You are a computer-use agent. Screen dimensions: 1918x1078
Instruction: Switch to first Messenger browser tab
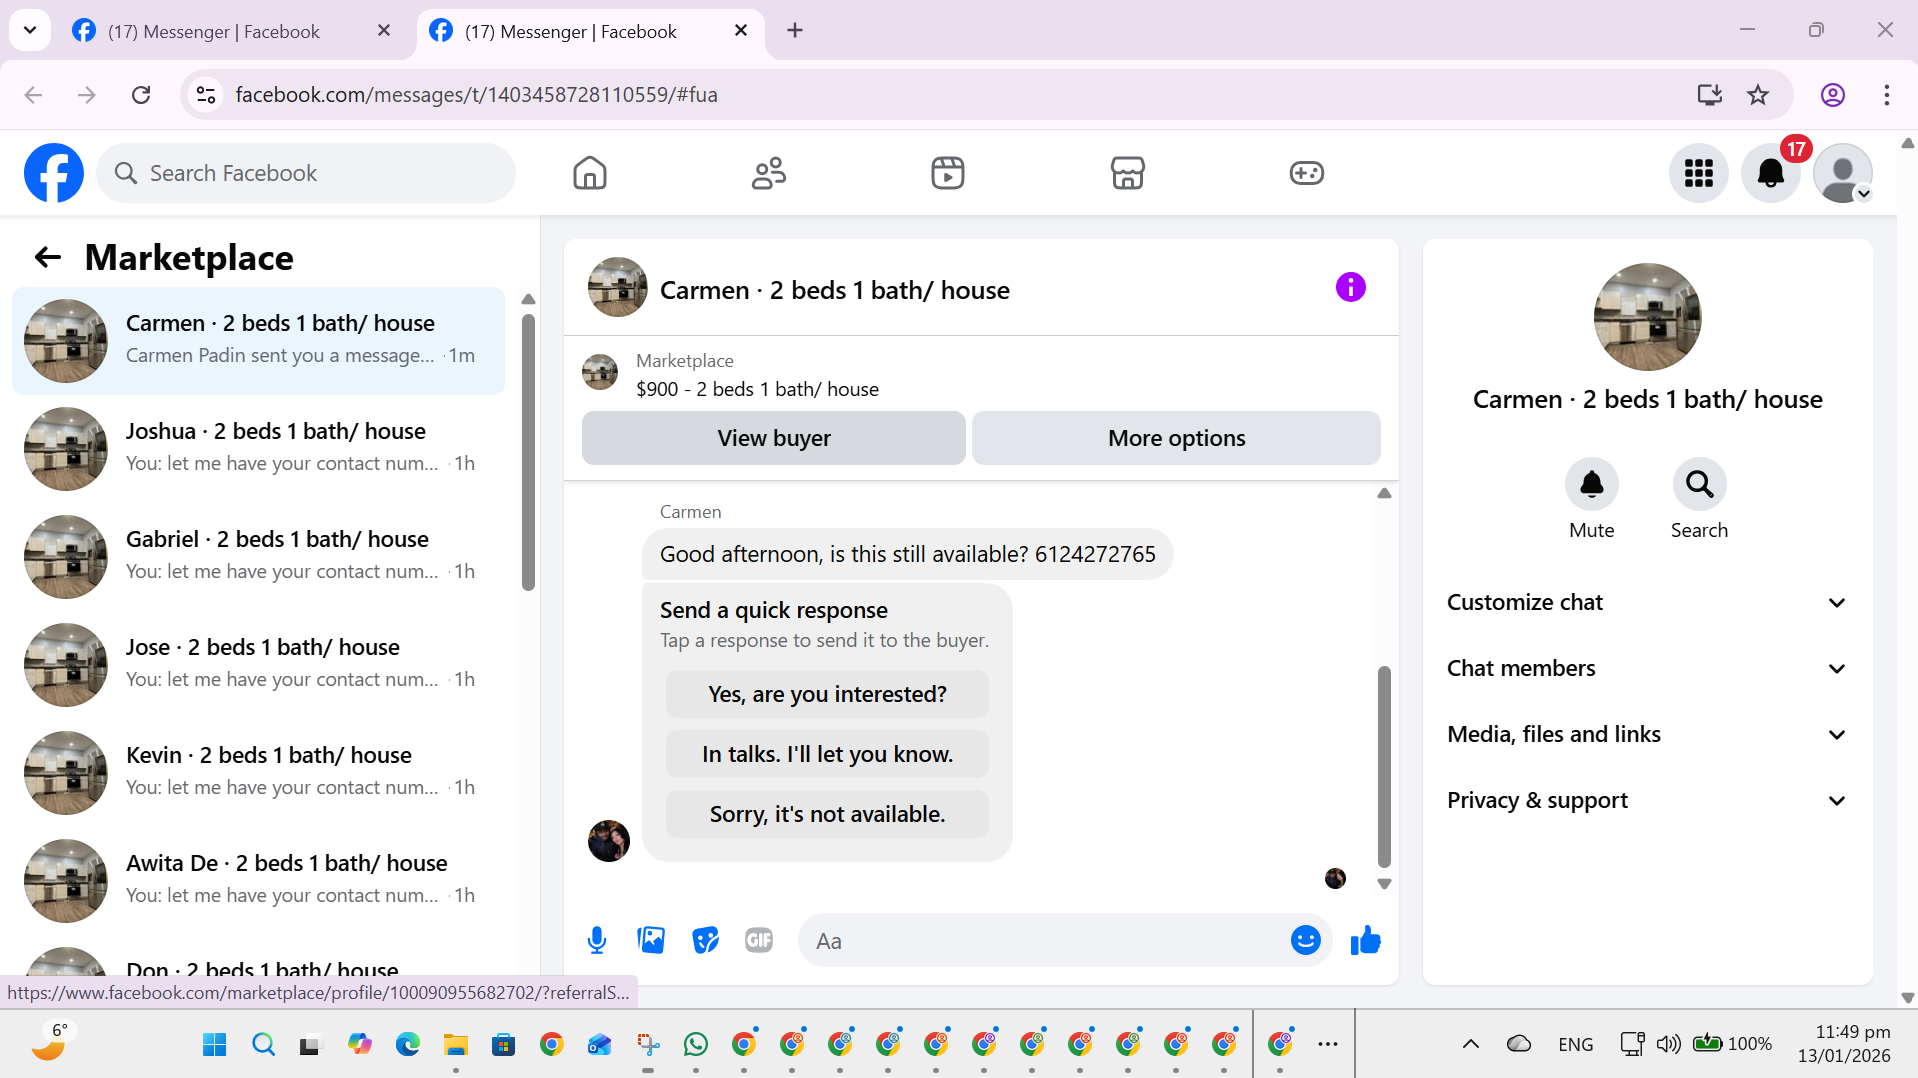coord(214,31)
